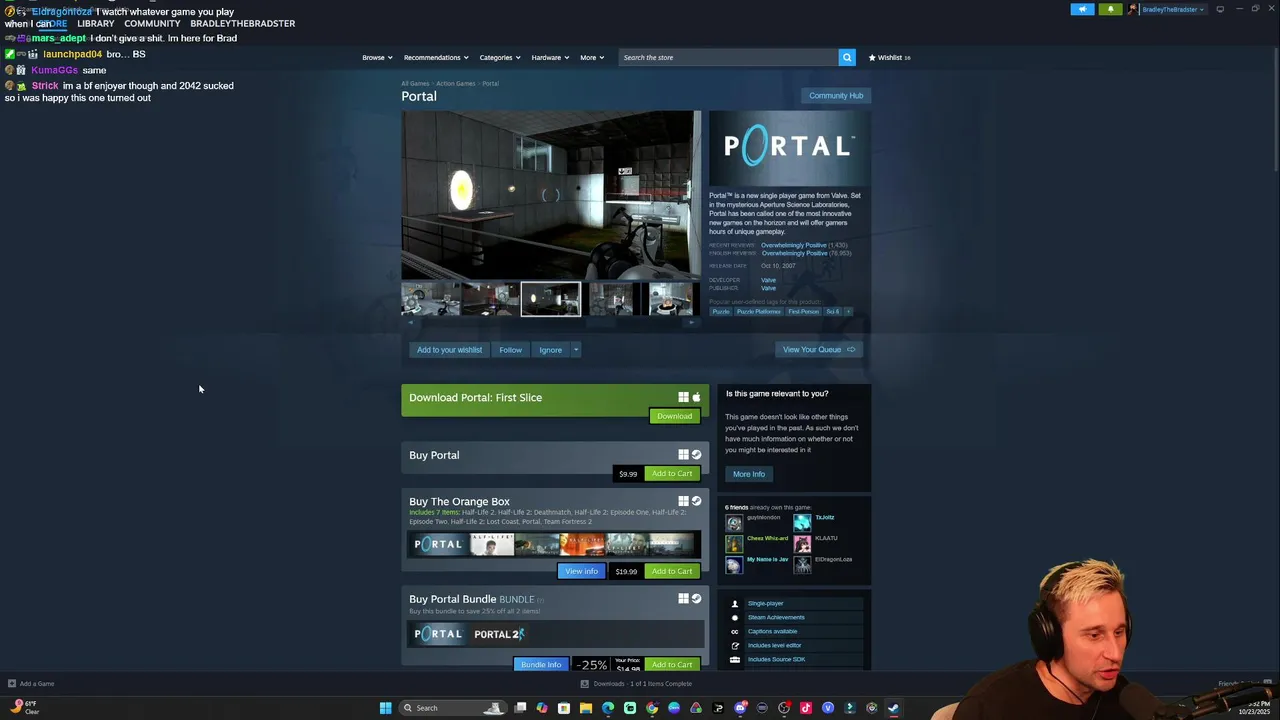This screenshot has width=1280, height=720.
Task: Open friend My Name is Jev avatar
Action: [x=735, y=564]
